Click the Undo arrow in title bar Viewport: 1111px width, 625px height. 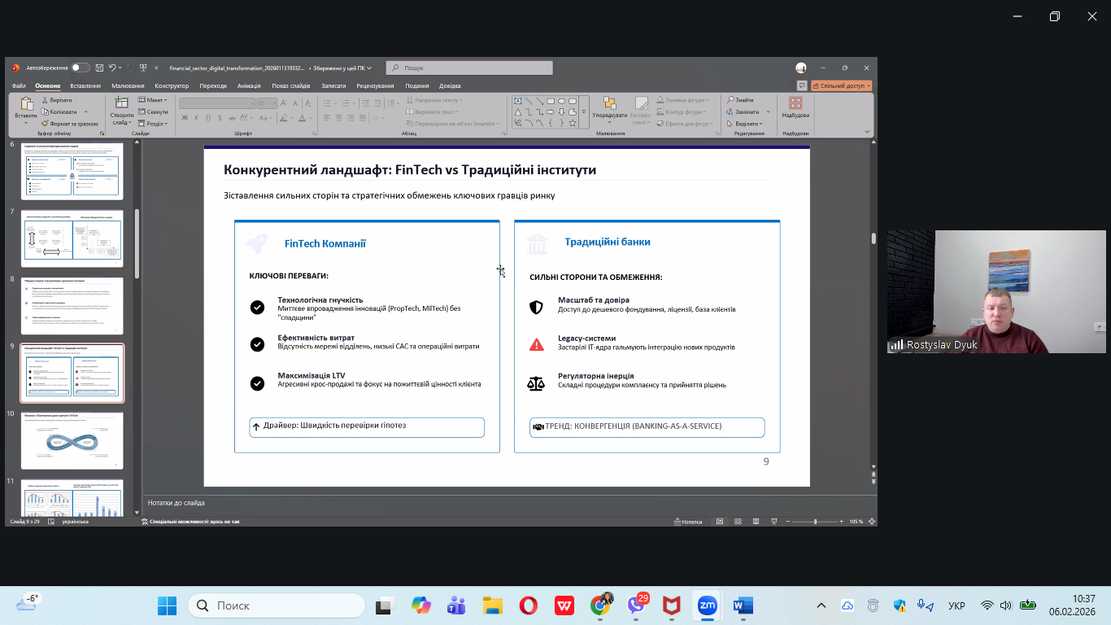112,68
